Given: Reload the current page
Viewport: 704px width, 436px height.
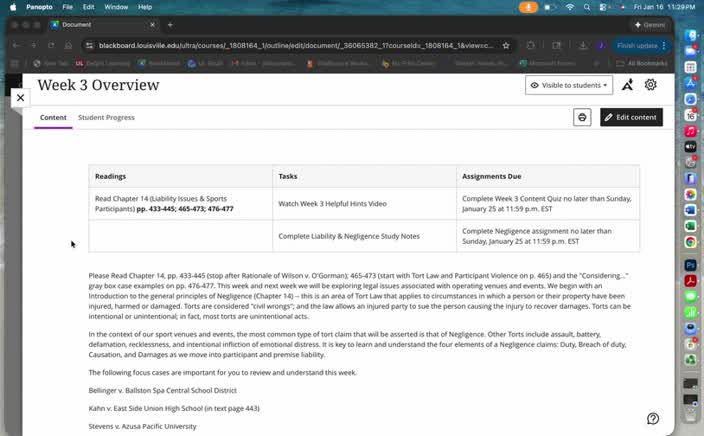Looking at the screenshot, I should [51, 45].
